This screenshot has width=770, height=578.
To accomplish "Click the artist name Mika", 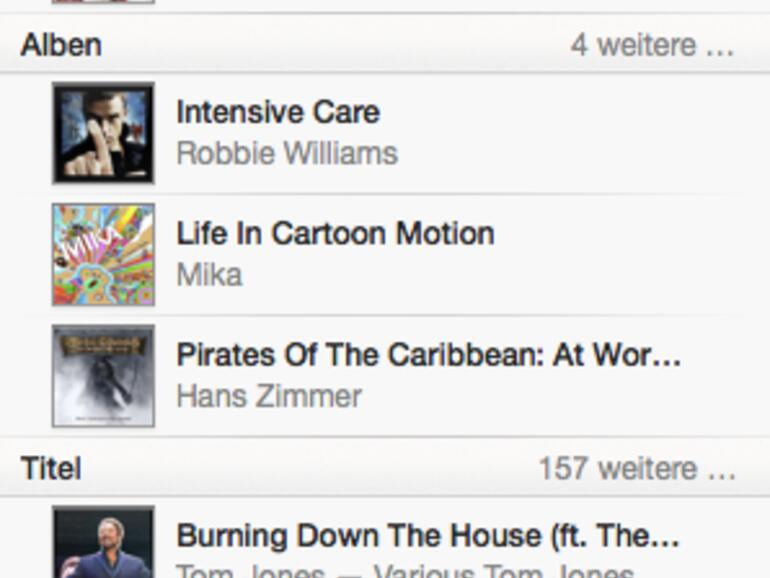I will (x=209, y=275).
